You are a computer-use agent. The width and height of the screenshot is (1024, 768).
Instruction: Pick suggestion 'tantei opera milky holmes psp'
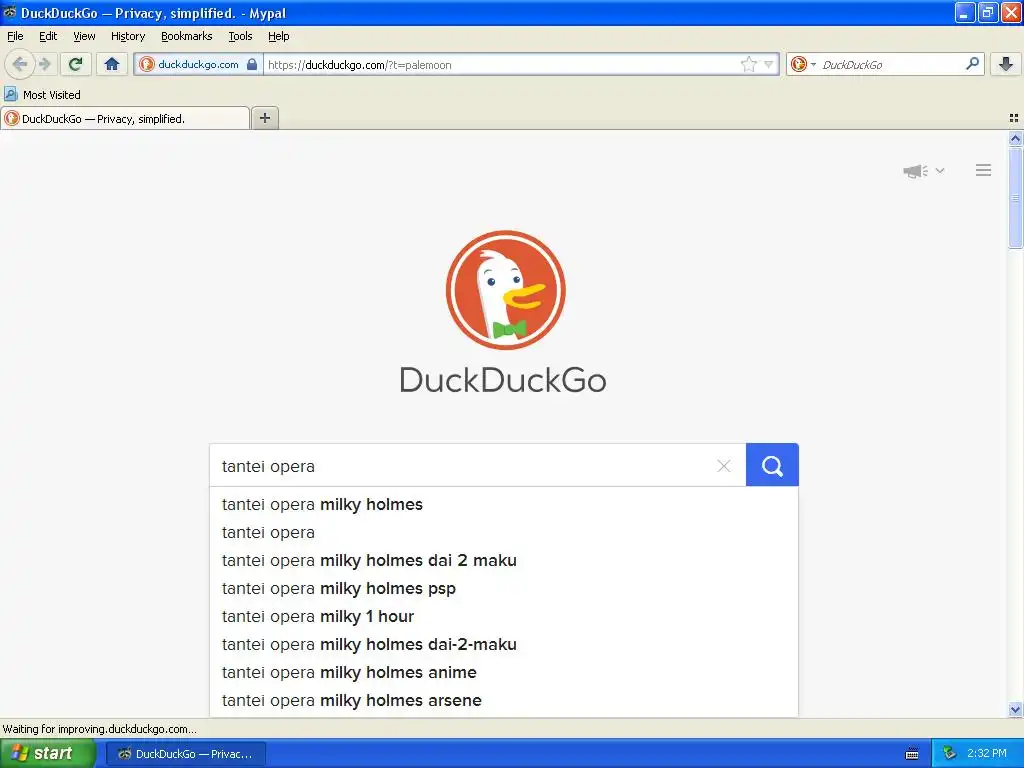click(504, 588)
